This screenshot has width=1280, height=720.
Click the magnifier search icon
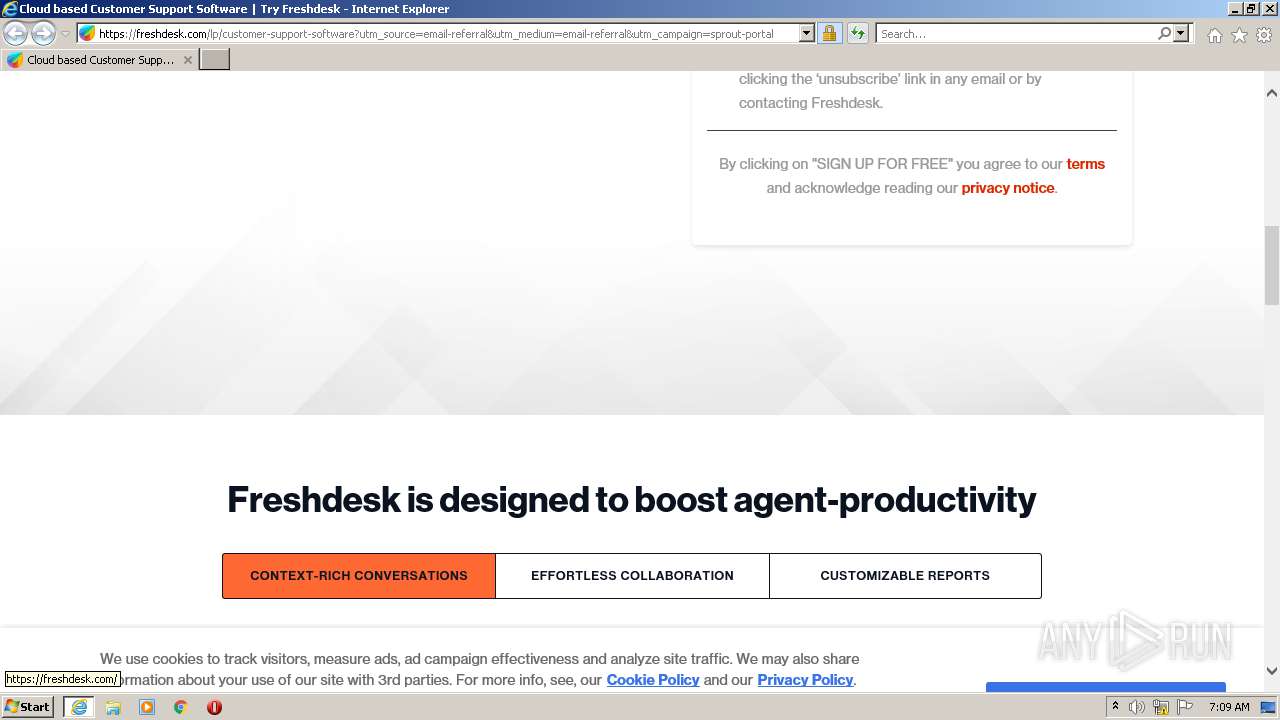point(1164,33)
